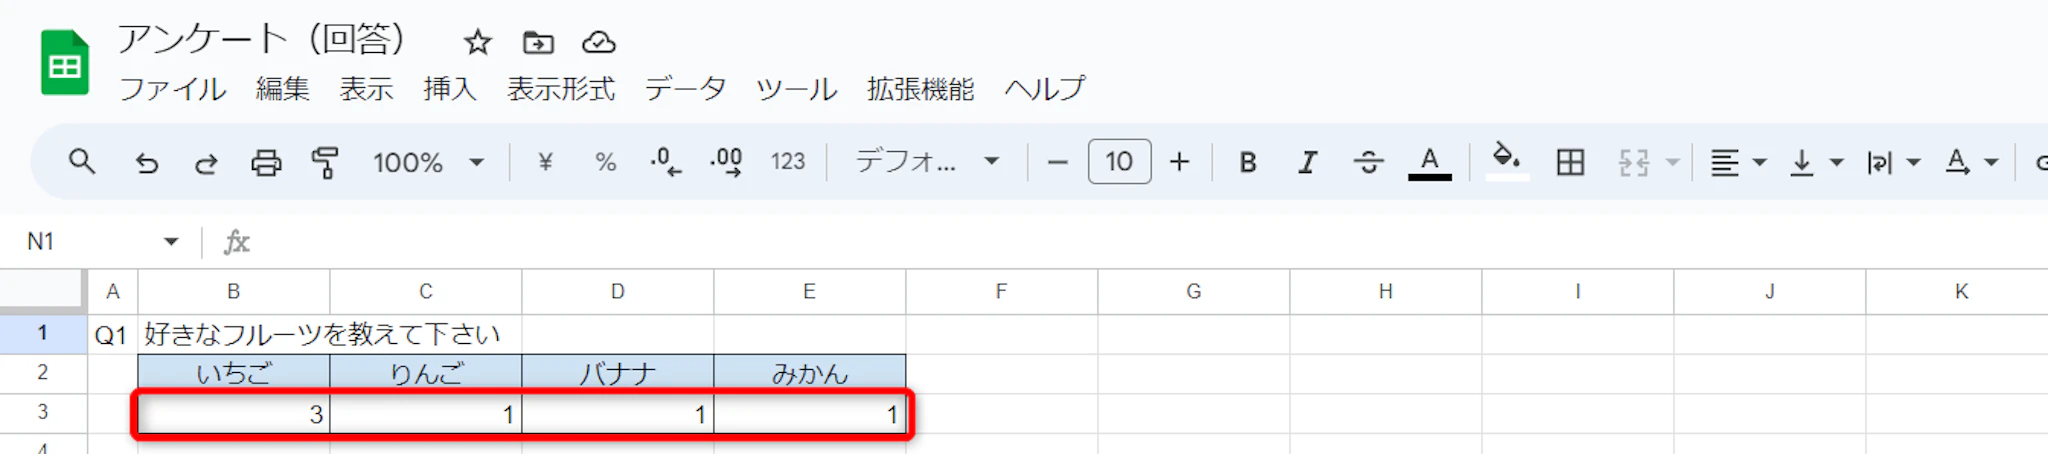This screenshot has width=2048, height=454.
Task: Star this spreadsheet document
Action: pyautogui.click(x=478, y=42)
